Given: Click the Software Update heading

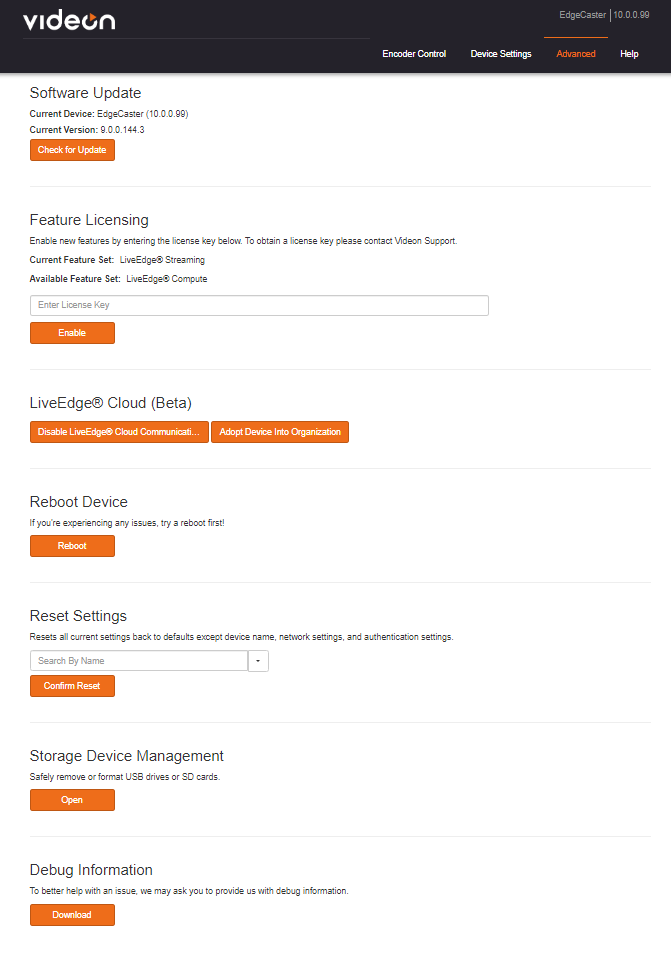Looking at the screenshot, I should [x=86, y=93].
